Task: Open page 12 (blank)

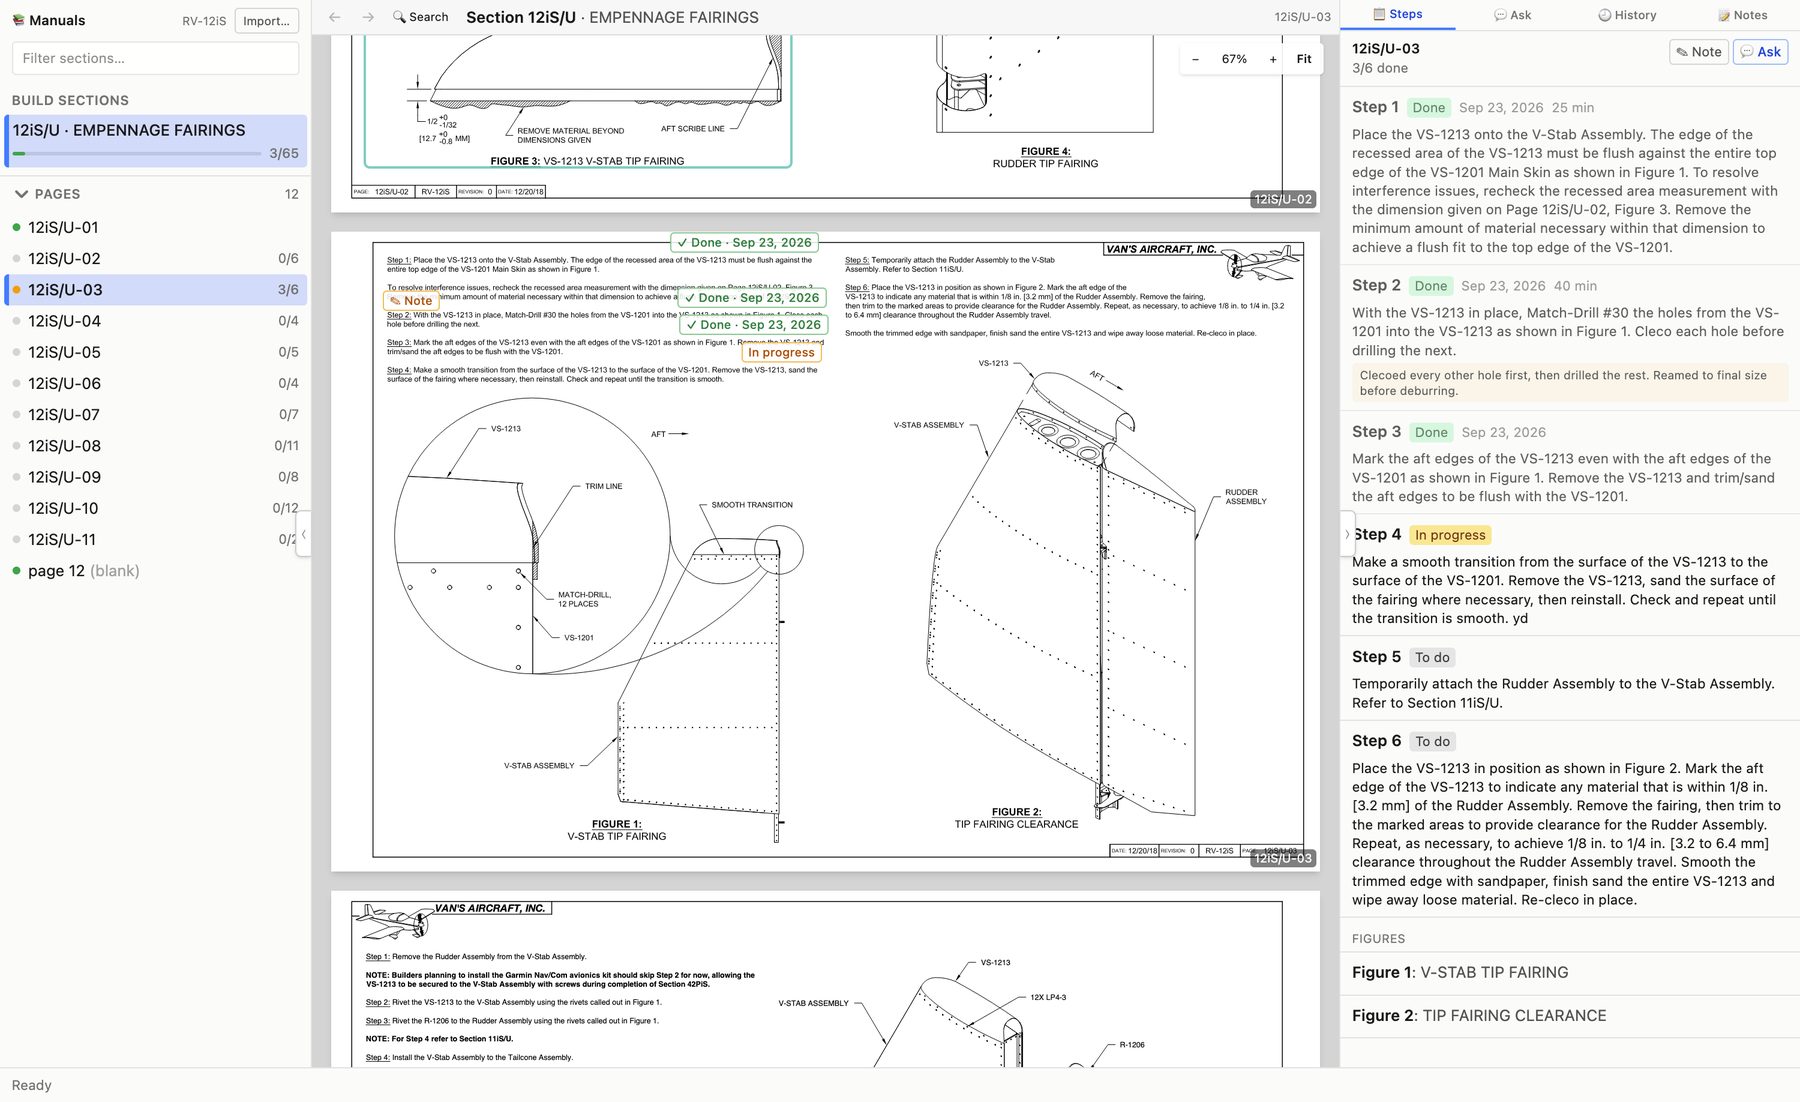Action: pyautogui.click(x=155, y=571)
